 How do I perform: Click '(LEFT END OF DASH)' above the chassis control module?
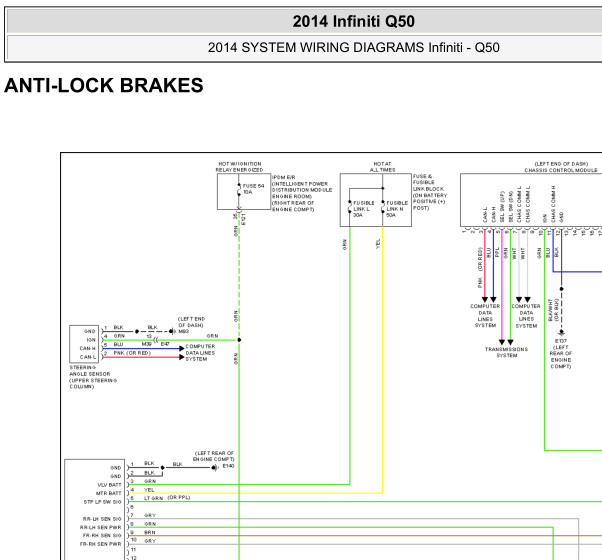tap(561, 164)
